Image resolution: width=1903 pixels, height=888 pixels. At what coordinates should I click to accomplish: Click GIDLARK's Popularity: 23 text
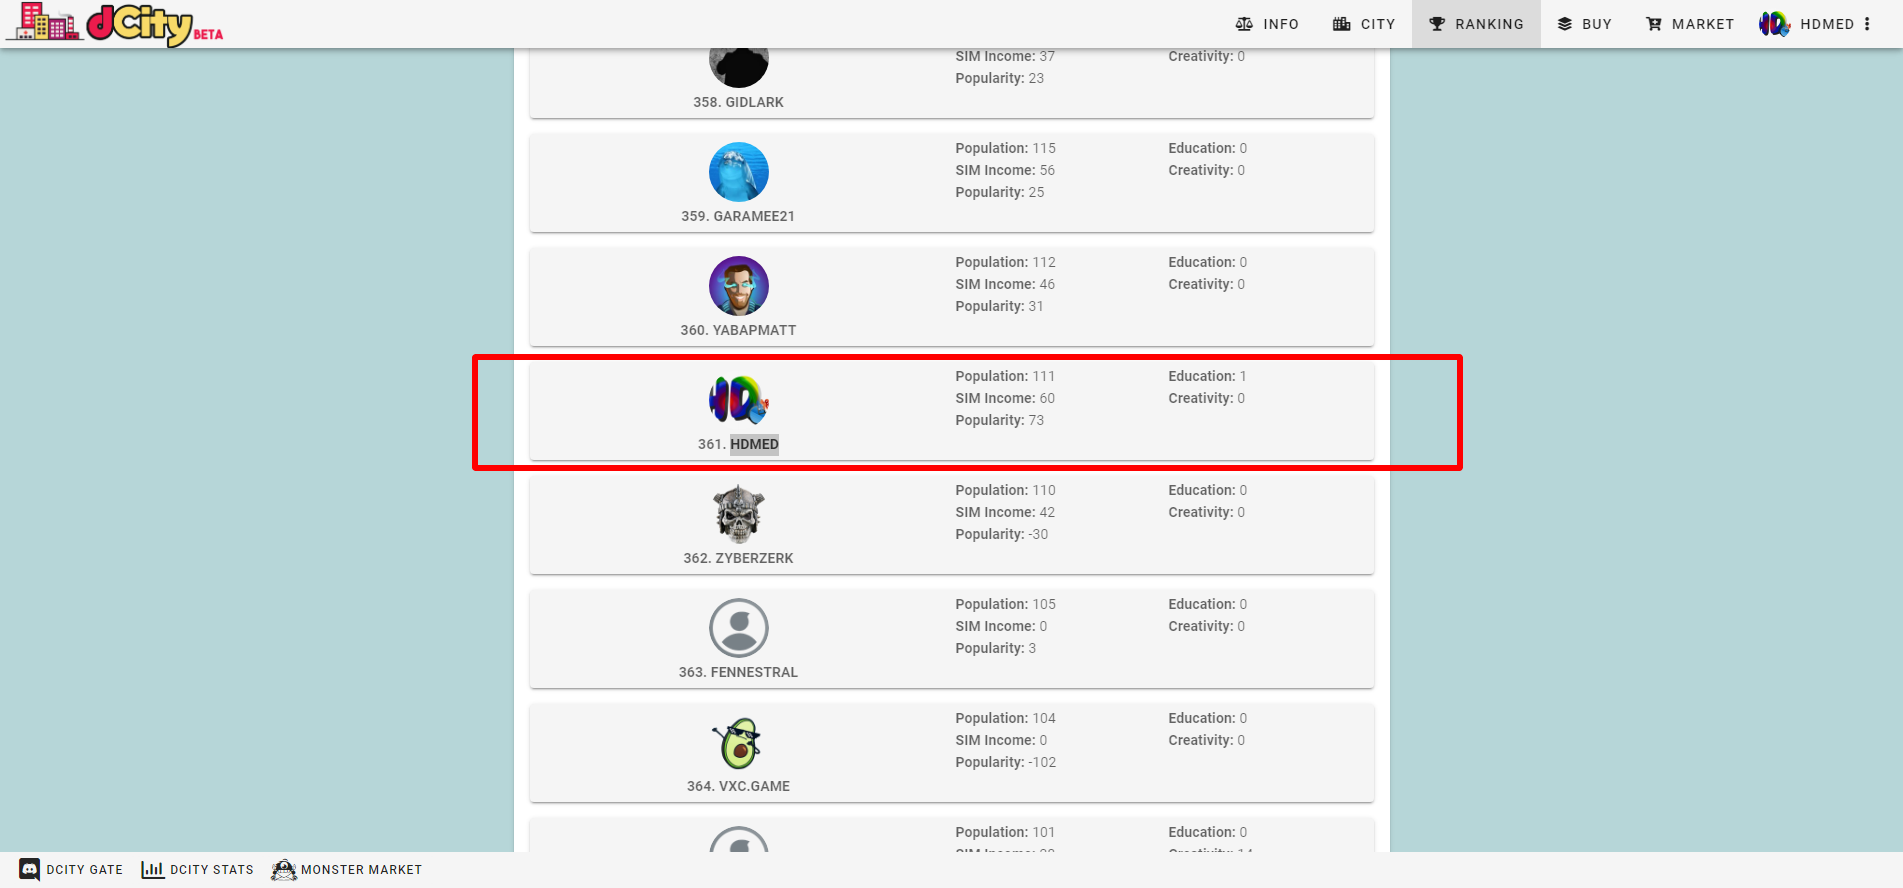pos(999,78)
